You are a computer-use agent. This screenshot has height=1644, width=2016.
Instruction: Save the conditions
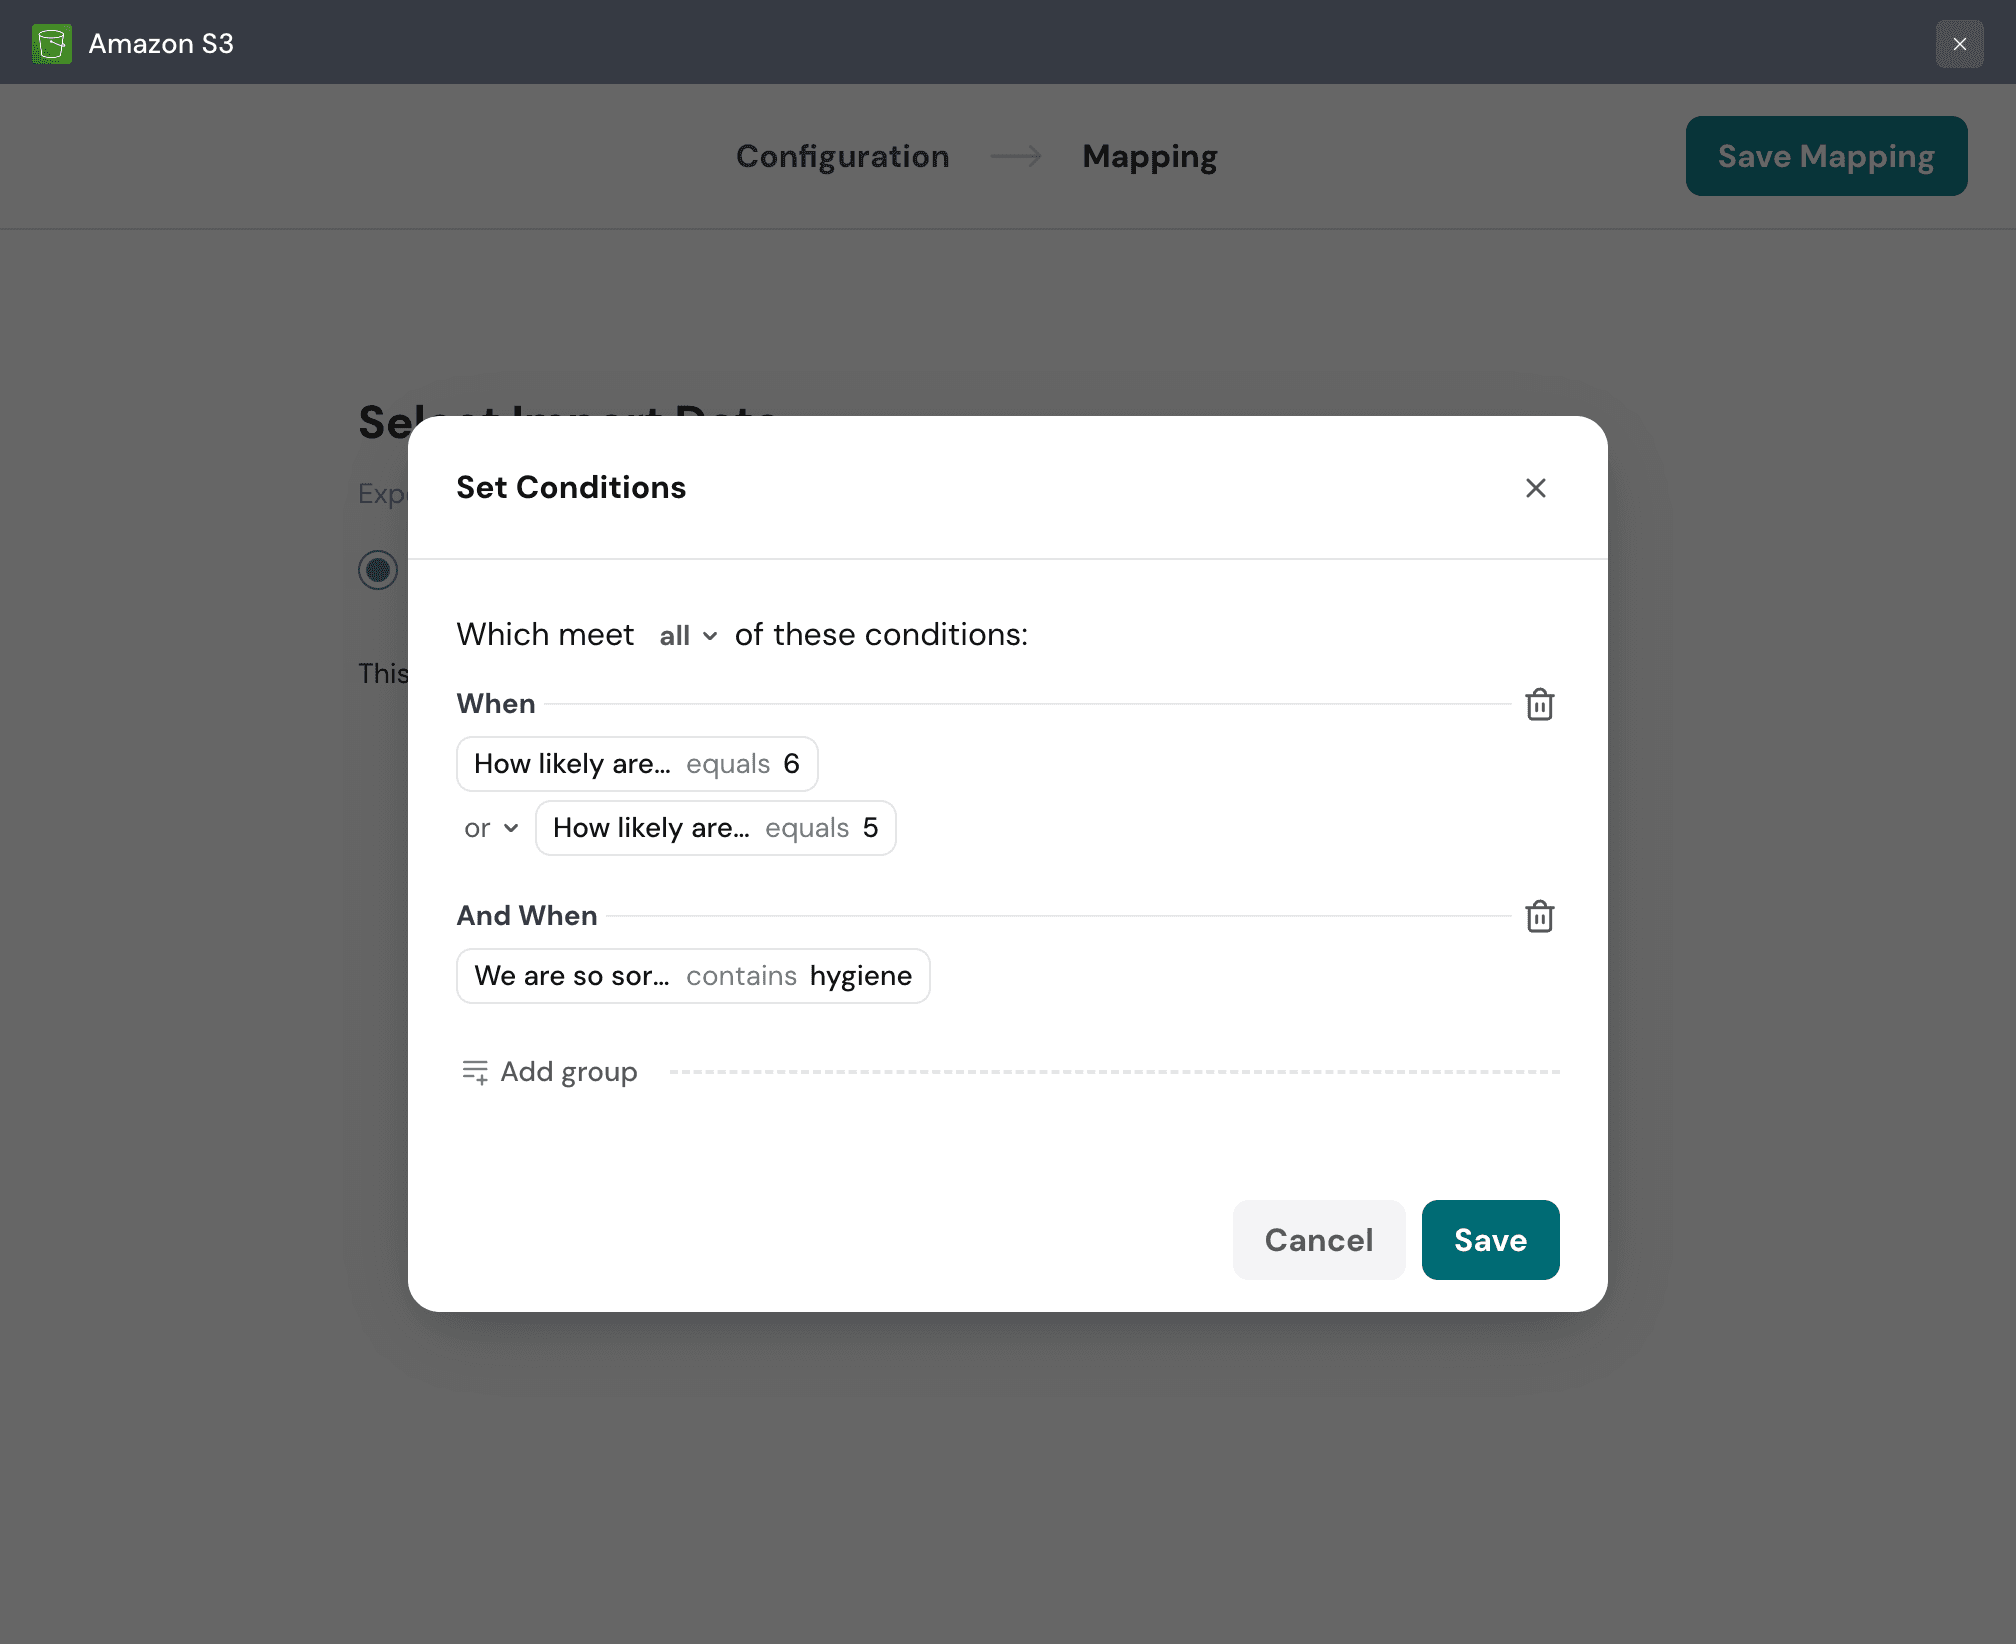pyautogui.click(x=1490, y=1240)
